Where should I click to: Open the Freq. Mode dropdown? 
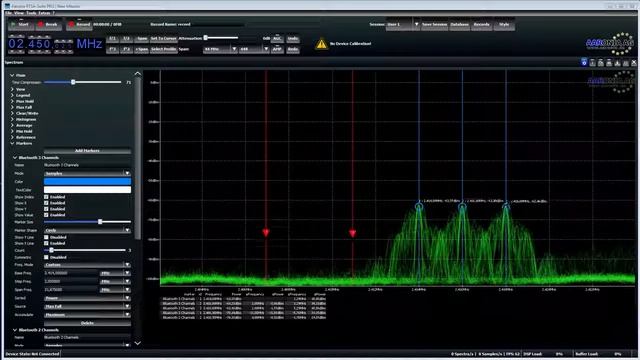[87, 265]
